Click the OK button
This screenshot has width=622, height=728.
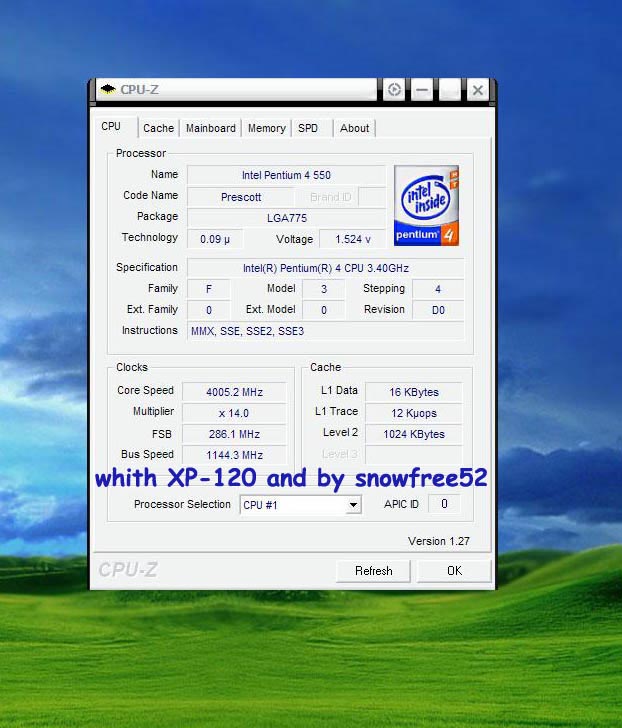[x=454, y=571]
